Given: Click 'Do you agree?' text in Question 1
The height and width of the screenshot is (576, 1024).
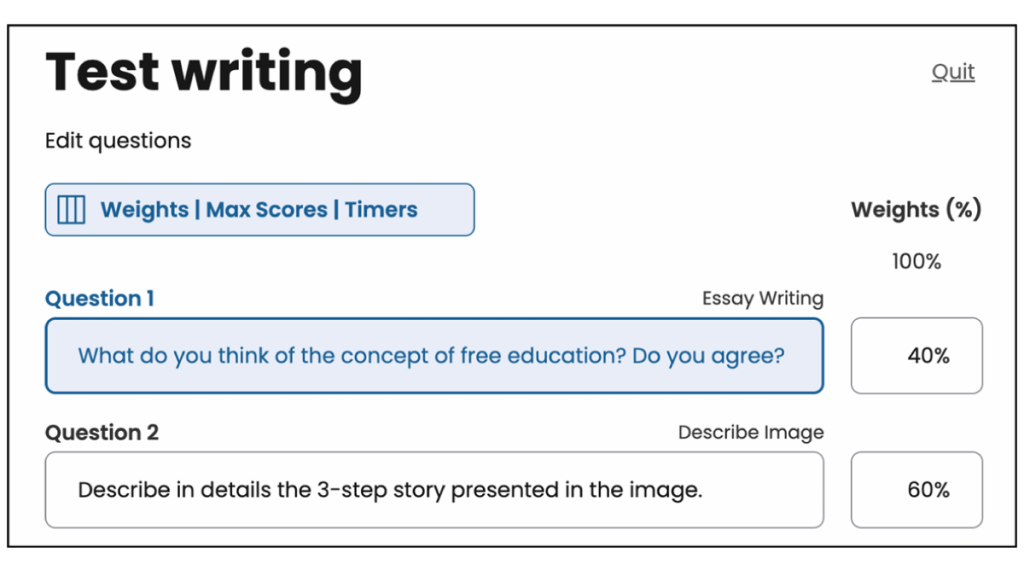Looking at the screenshot, I should tap(708, 356).
